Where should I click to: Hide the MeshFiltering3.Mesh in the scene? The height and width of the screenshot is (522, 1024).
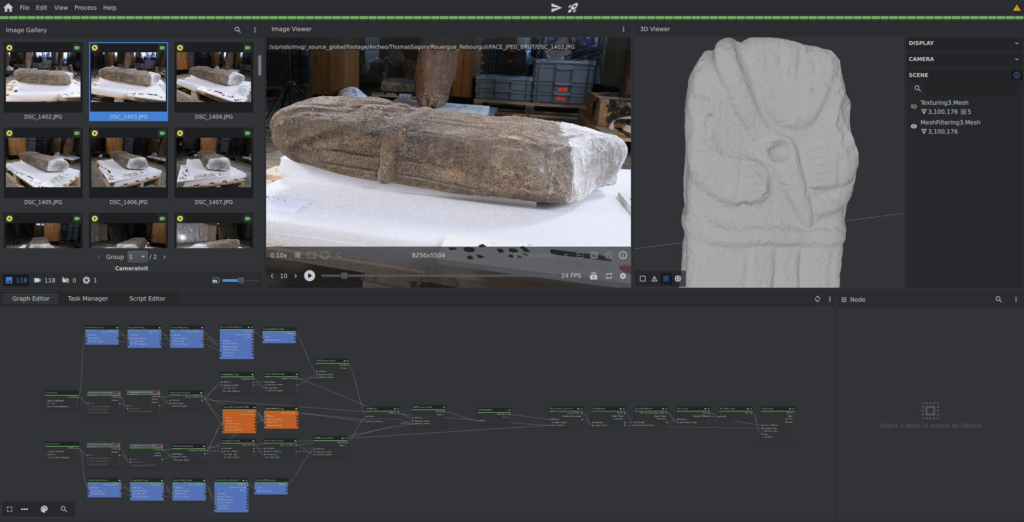click(x=914, y=126)
